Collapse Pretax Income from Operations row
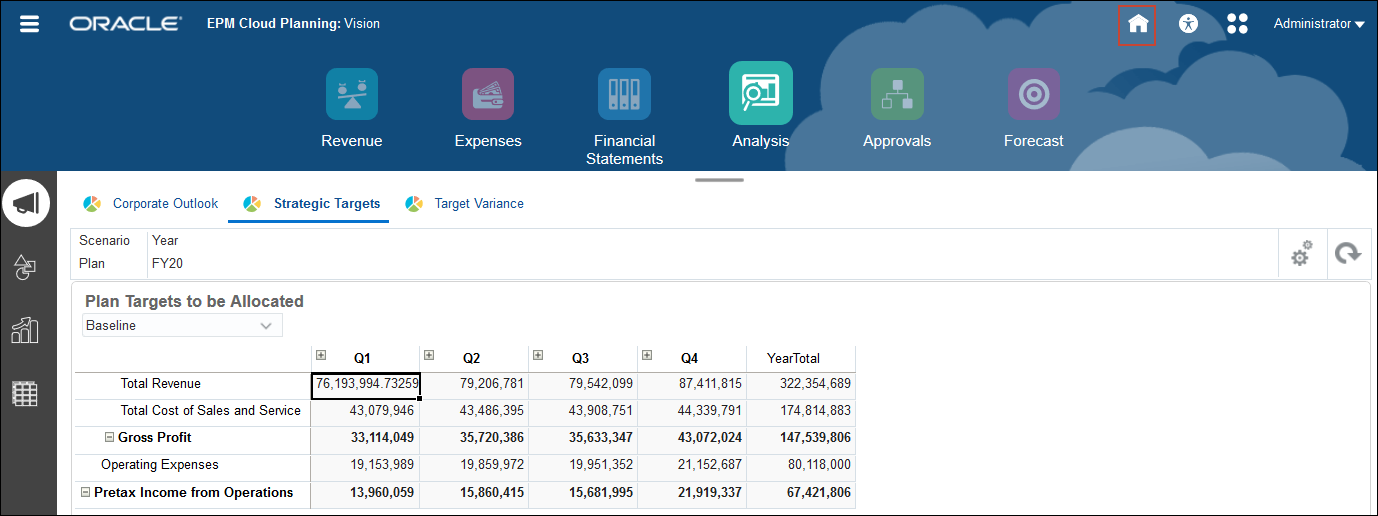Viewport: 1378px width, 516px height. pyautogui.click(x=86, y=493)
